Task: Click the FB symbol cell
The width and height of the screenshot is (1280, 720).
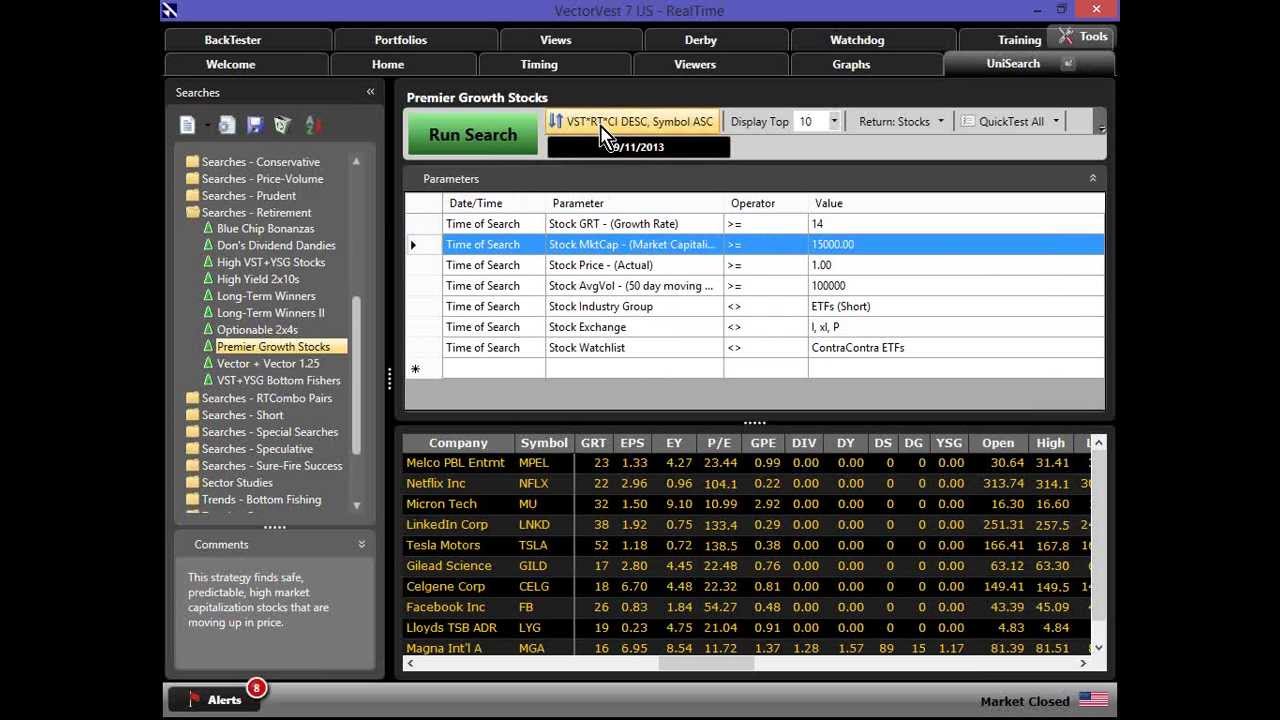Action: [x=544, y=608]
